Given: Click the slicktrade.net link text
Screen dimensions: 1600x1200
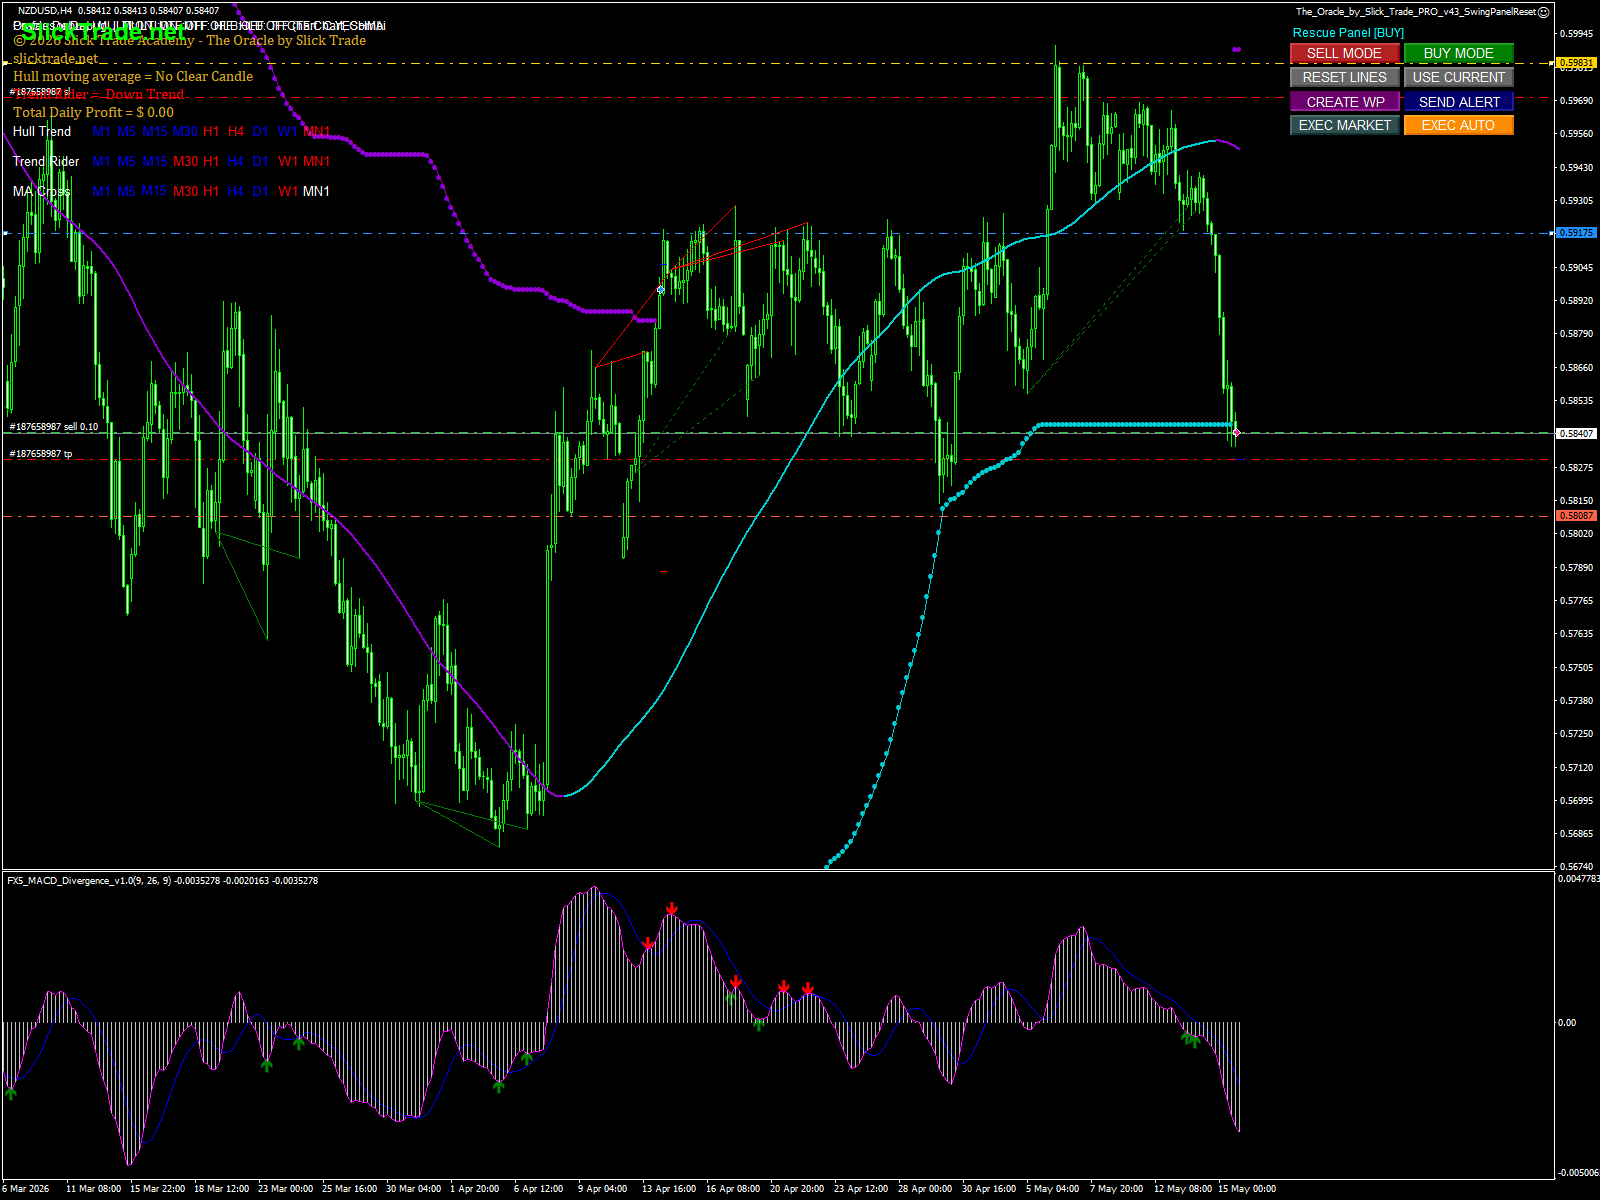Looking at the screenshot, I should 56,58.
